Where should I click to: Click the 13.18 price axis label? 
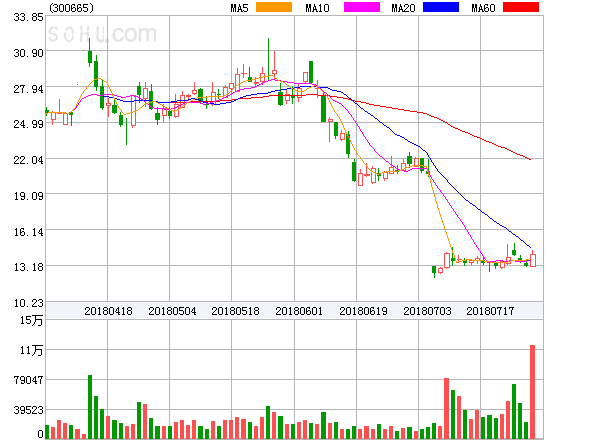coord(28,267)
